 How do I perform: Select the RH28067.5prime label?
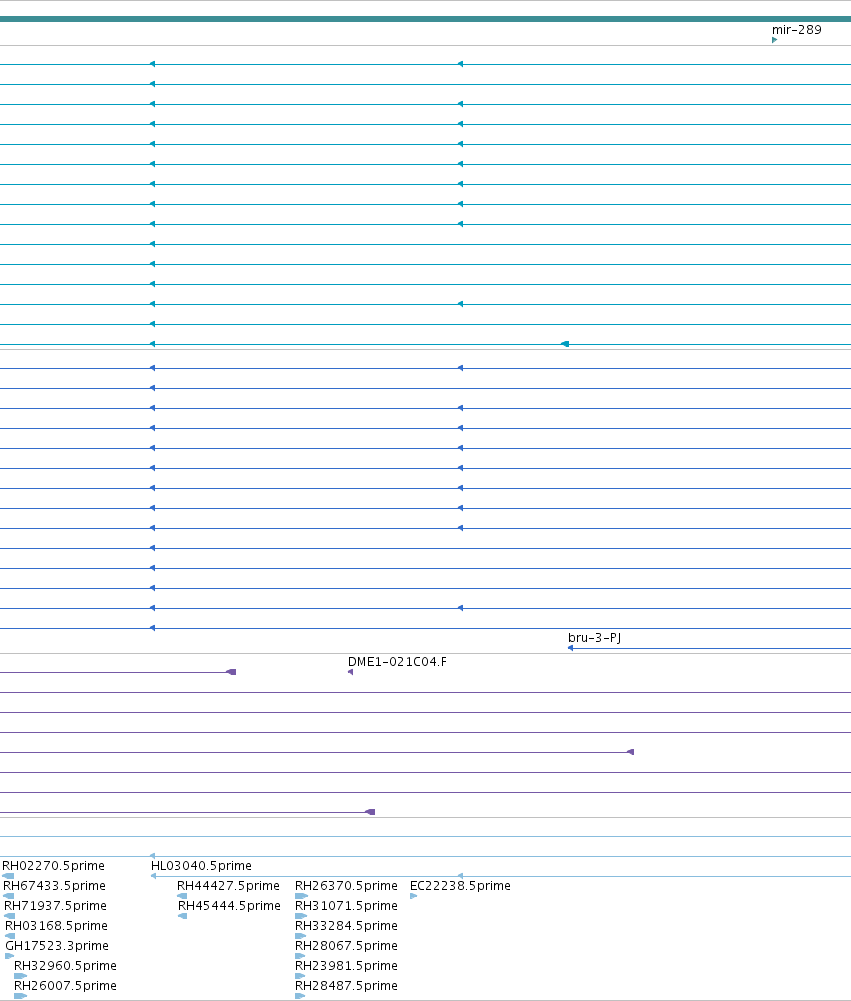click(346, 946)
